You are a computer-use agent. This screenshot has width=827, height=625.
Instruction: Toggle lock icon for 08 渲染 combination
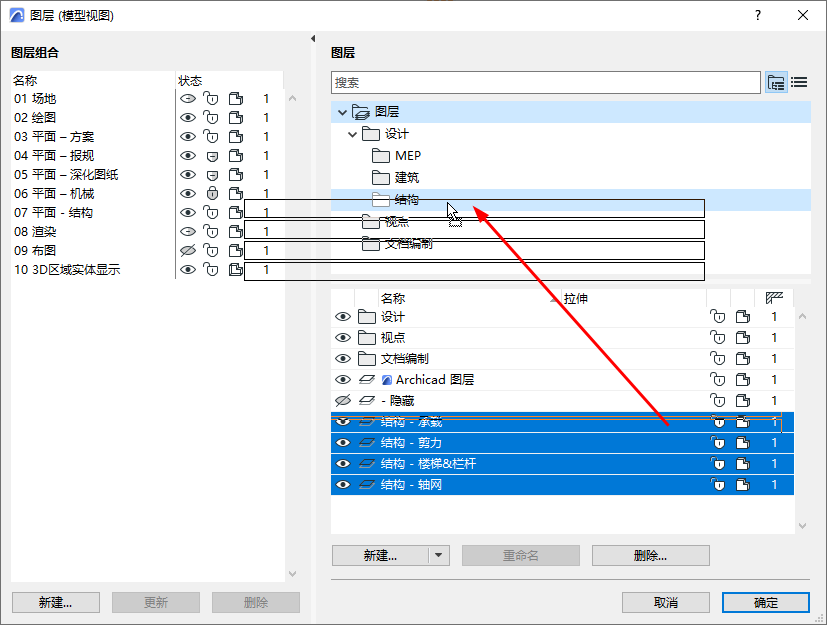[x=211, y=232]
